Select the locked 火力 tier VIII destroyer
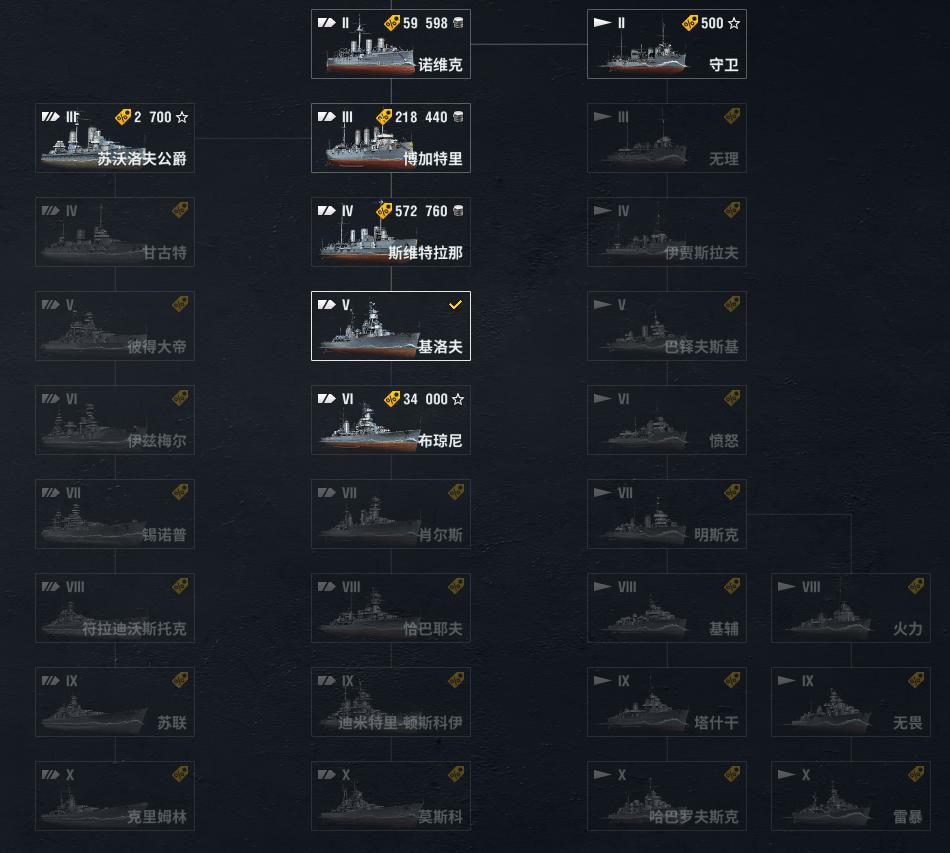Viewport: 950px width, 853px height. tap(850, 609)
